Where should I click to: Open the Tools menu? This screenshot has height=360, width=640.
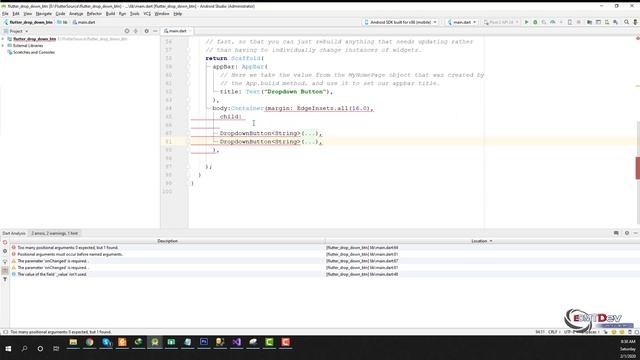[134, 13]
